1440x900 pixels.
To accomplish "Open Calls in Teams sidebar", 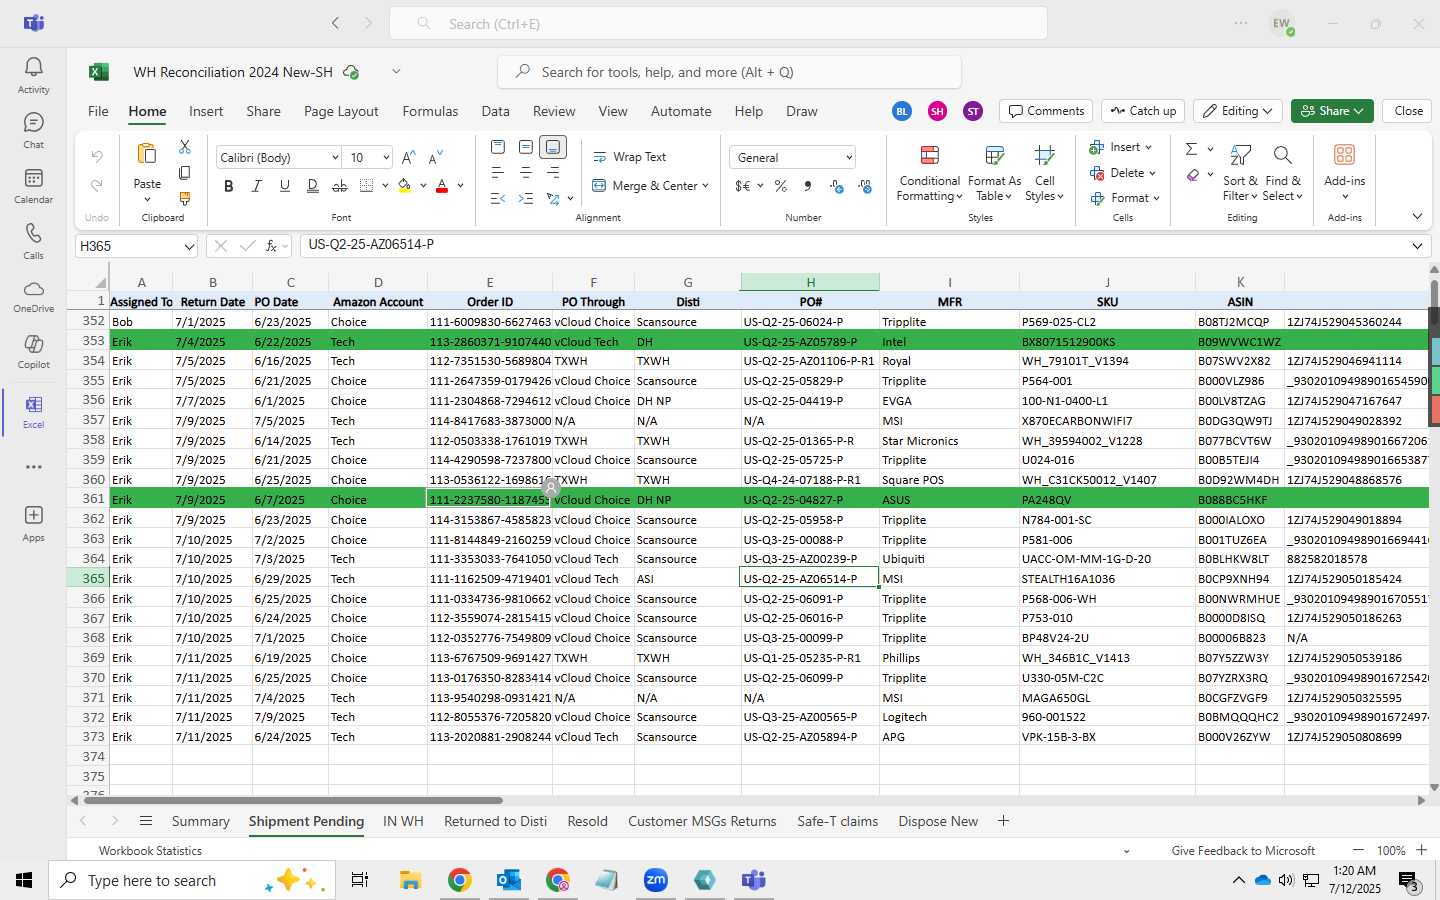I will point(33,240).
